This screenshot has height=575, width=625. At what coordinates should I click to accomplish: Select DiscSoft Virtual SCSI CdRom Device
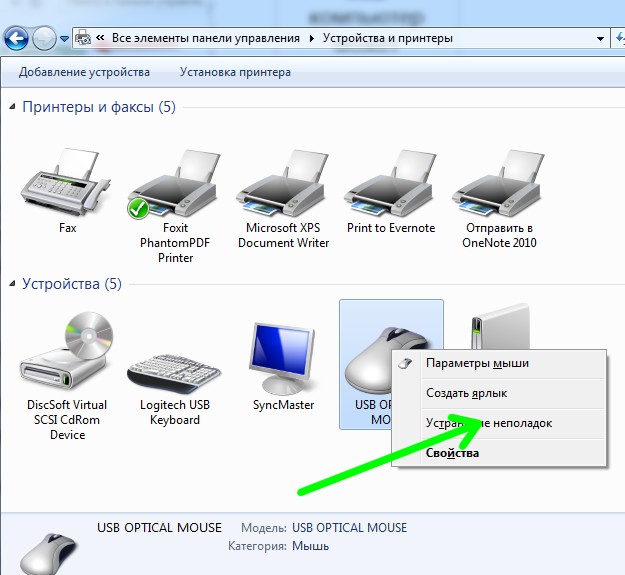pos(67,360)
